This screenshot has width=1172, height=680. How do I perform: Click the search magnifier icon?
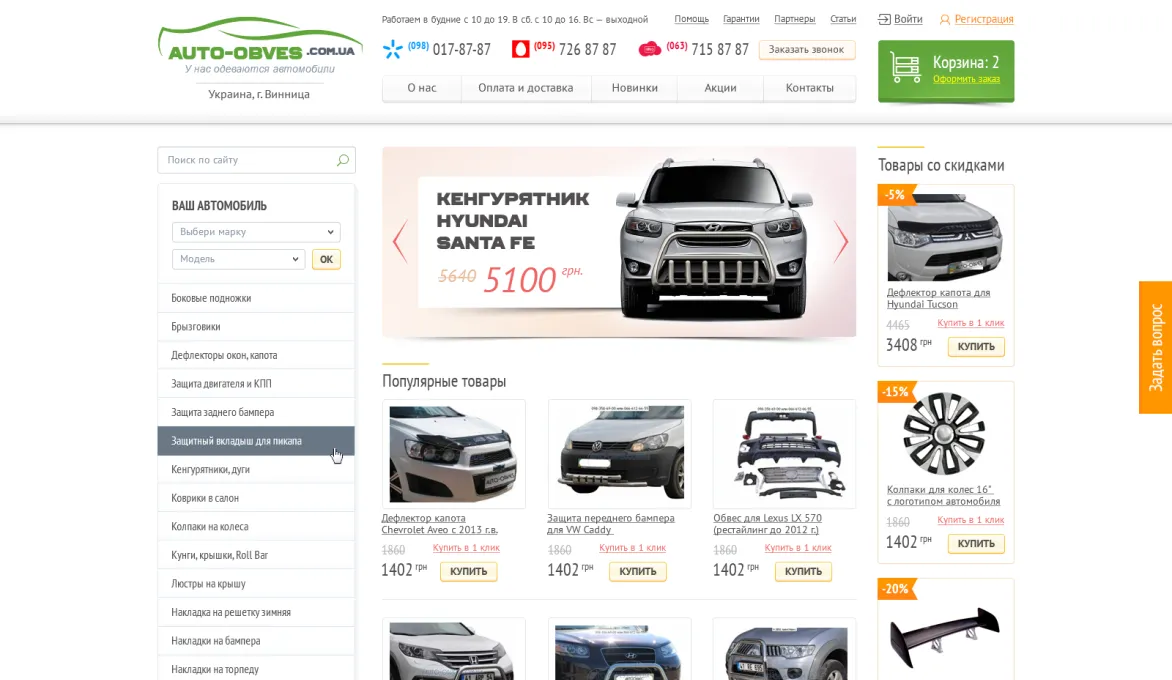(342, 160)
